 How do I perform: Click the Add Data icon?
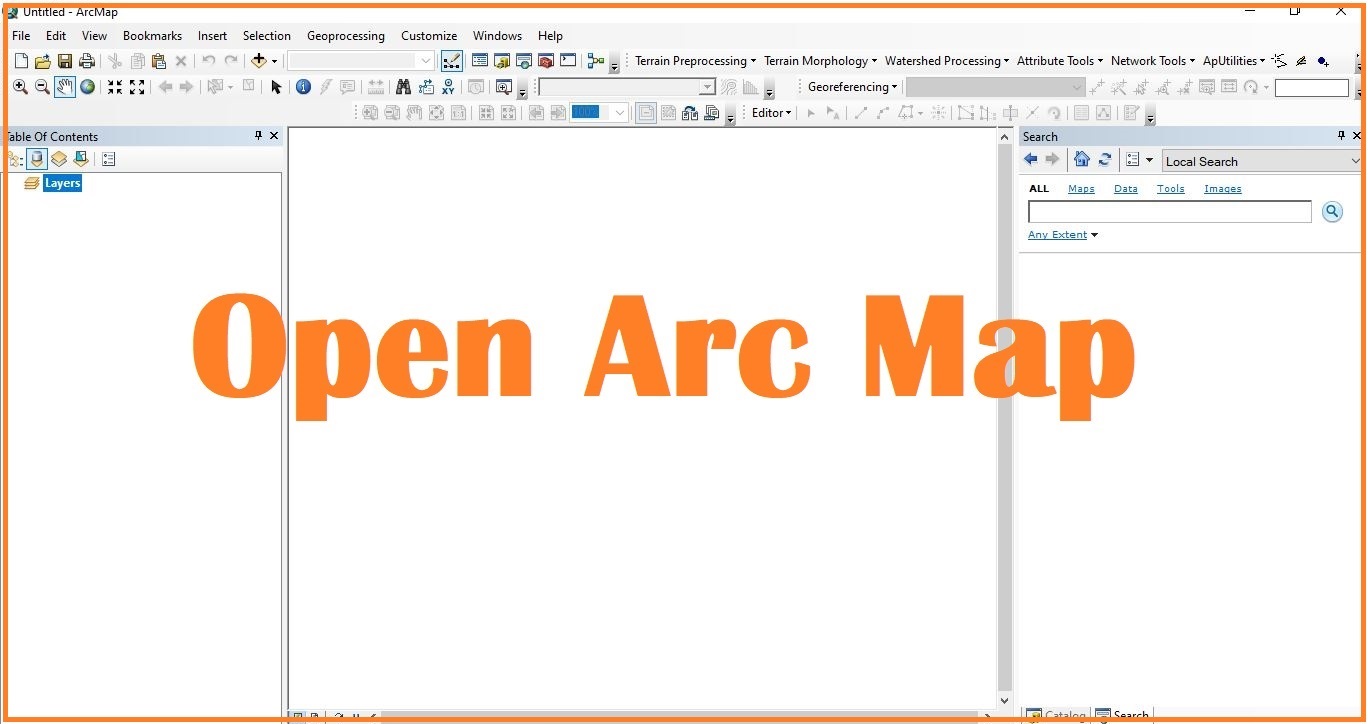259,61
